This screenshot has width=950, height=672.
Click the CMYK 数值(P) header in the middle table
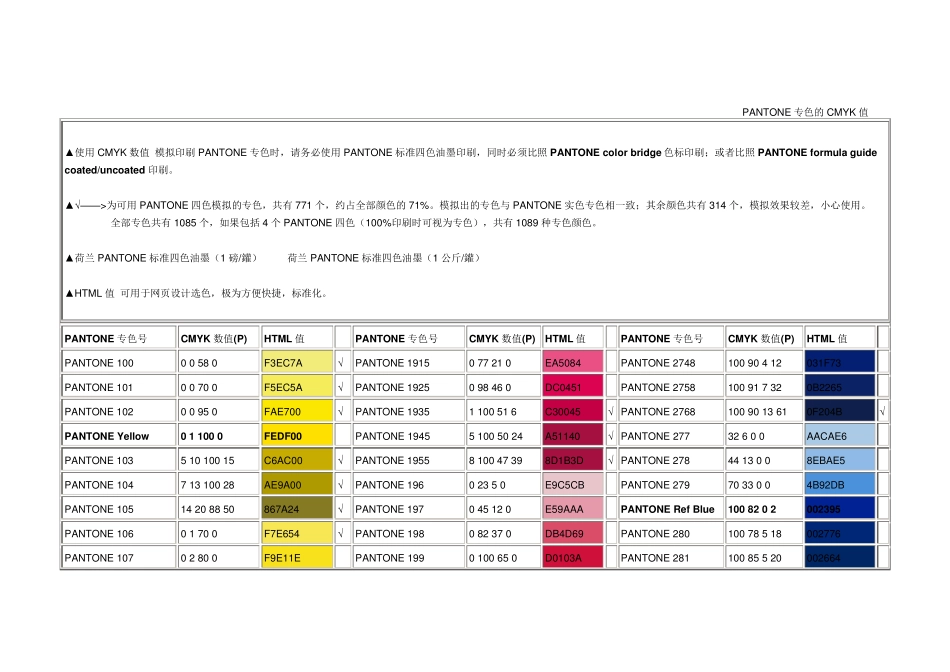503,338
